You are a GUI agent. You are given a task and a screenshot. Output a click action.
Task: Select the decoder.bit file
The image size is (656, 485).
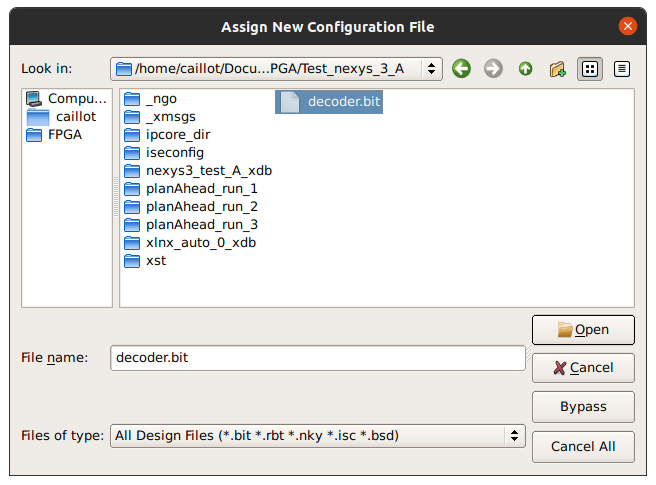tap(329, 102)
